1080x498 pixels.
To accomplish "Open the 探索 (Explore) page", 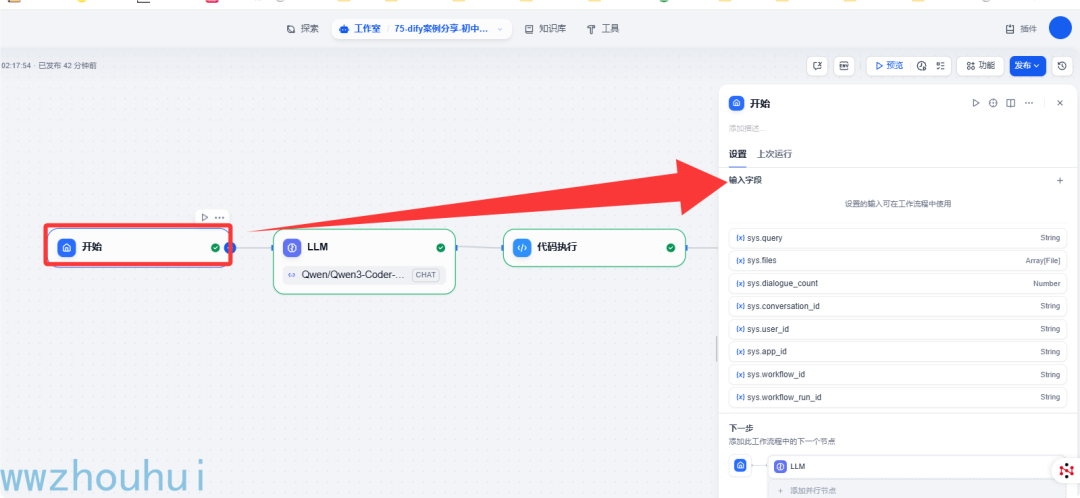I will [302, 29].
